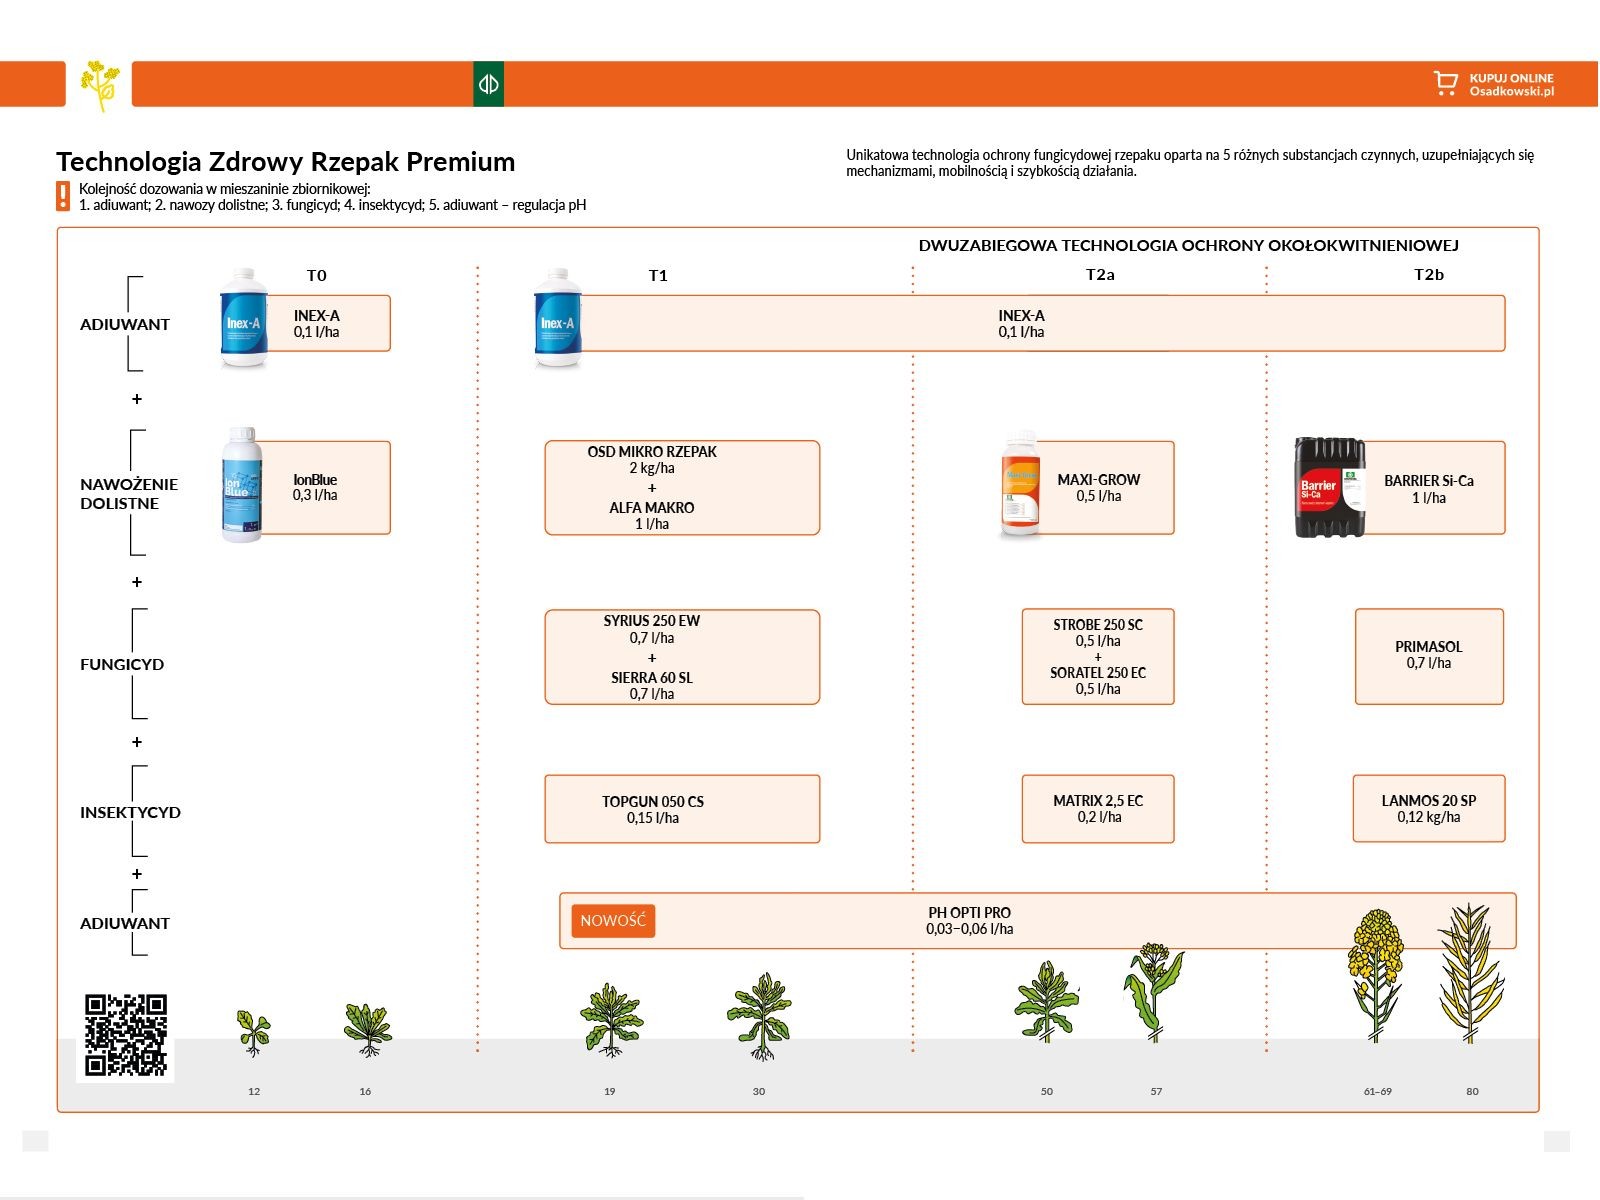Select the IonBlue 0,3 l/ha box

point(318,488)
